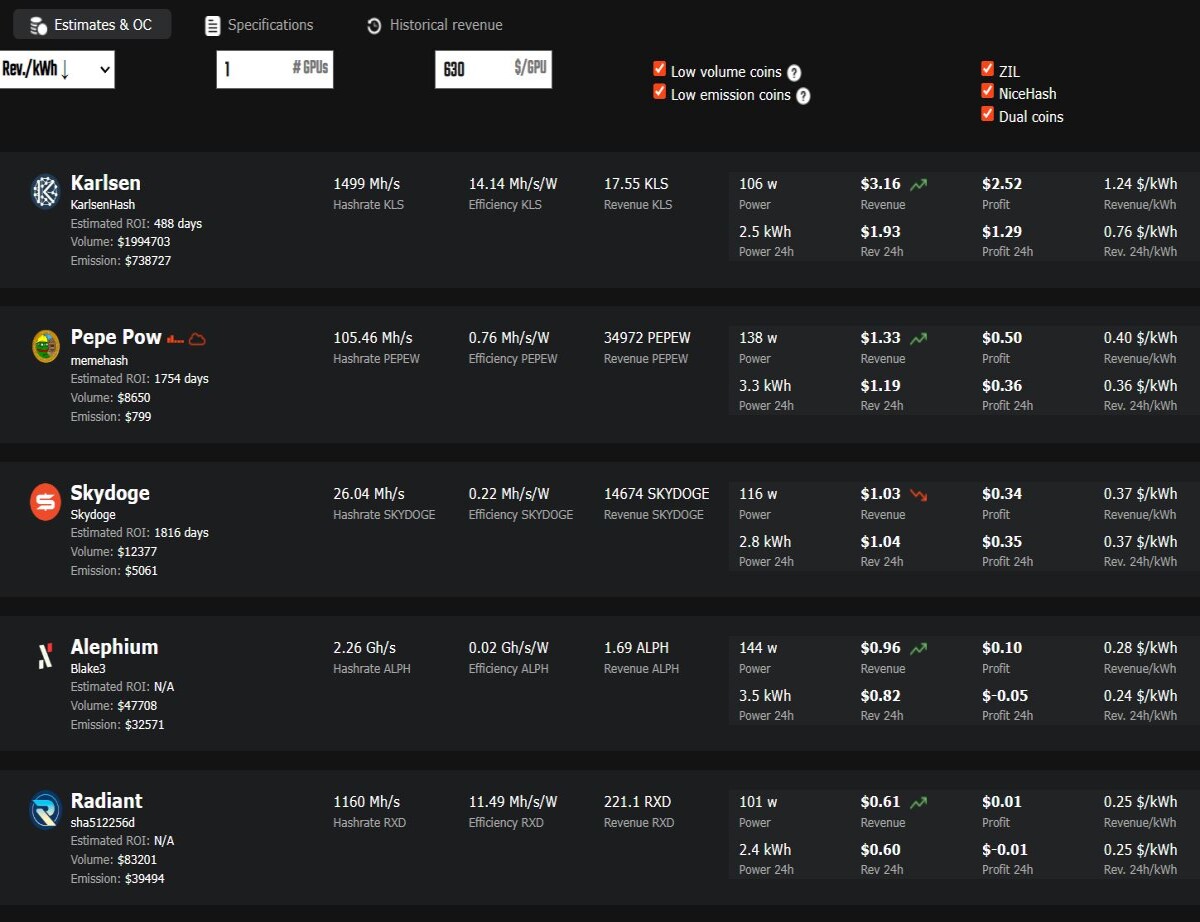Click the green uptrend arrow by Alephium revenue
Image resolution: width=1200 pixels, height=922 pixels.
click(918, 648)
